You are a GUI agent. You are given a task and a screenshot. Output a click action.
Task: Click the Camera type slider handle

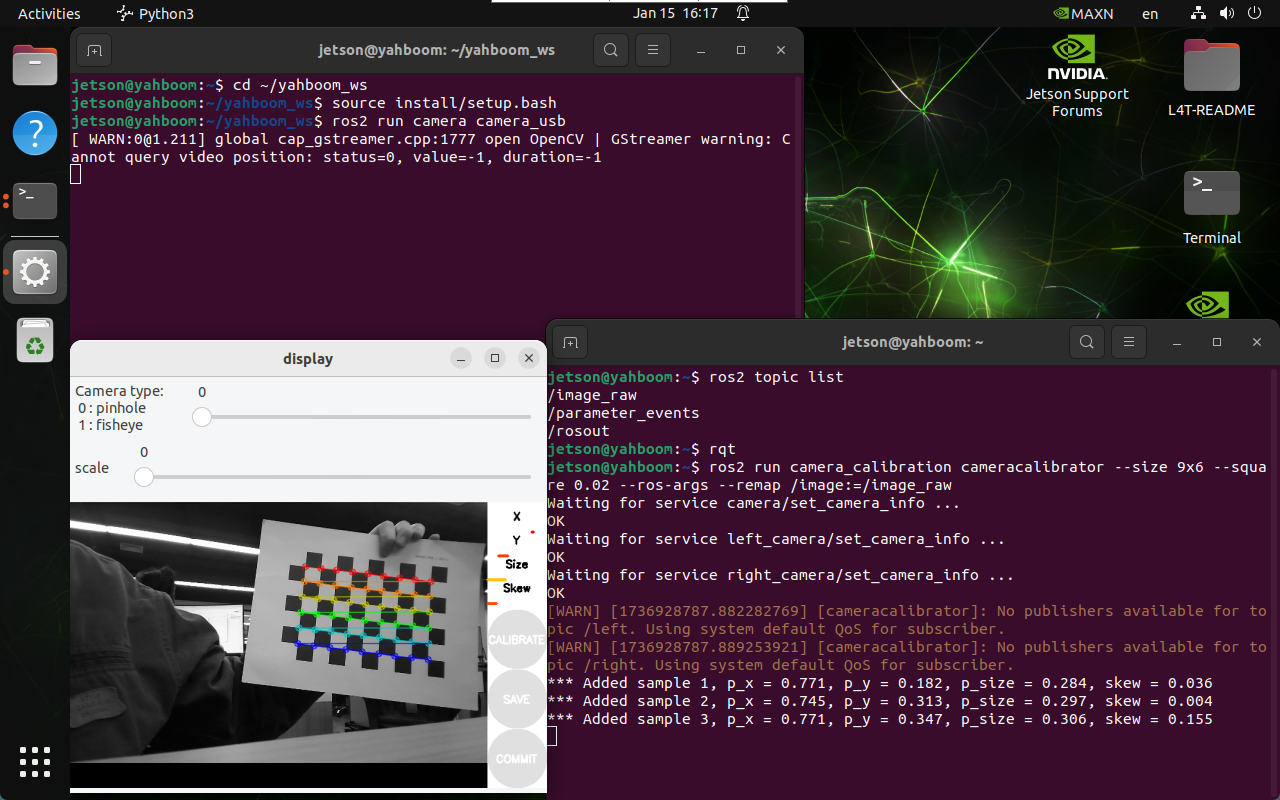[x=202, y=417]
